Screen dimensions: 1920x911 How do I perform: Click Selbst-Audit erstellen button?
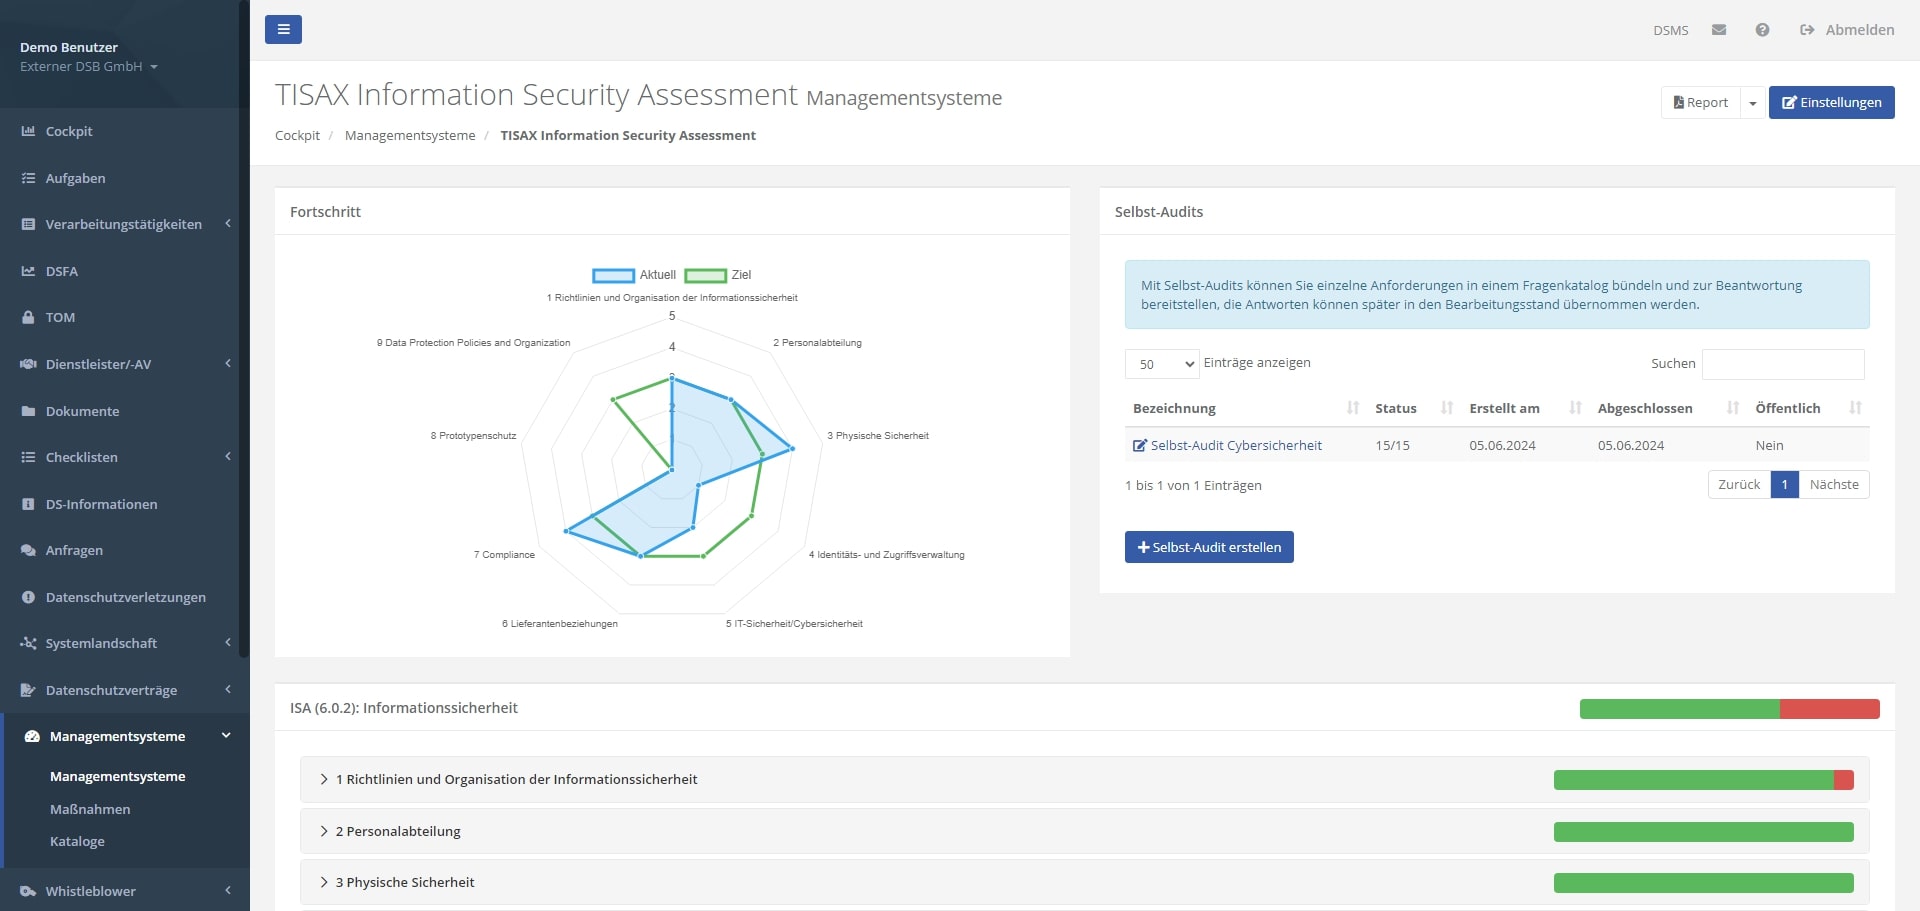click(x=1209, y=547)
